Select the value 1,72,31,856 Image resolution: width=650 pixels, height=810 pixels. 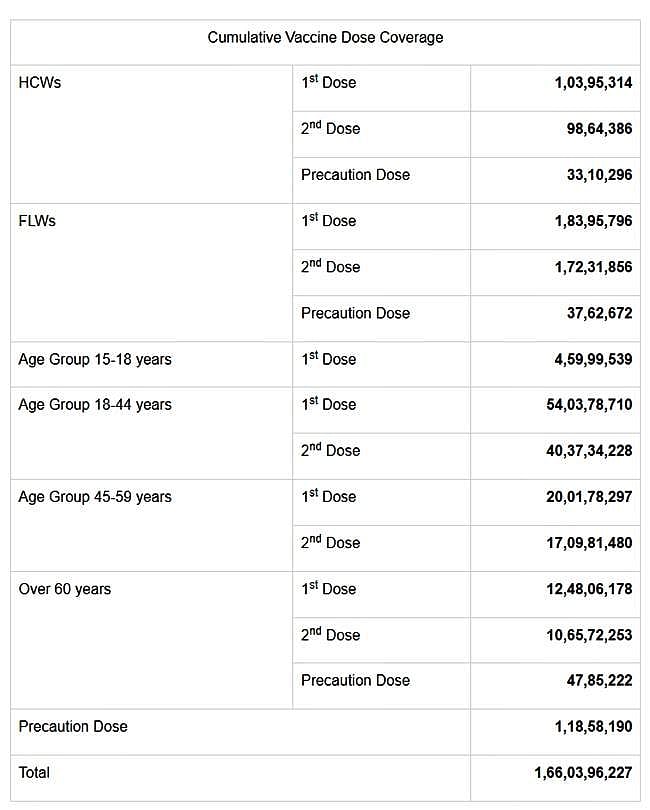pyautogui.click(x=593, y=267)
